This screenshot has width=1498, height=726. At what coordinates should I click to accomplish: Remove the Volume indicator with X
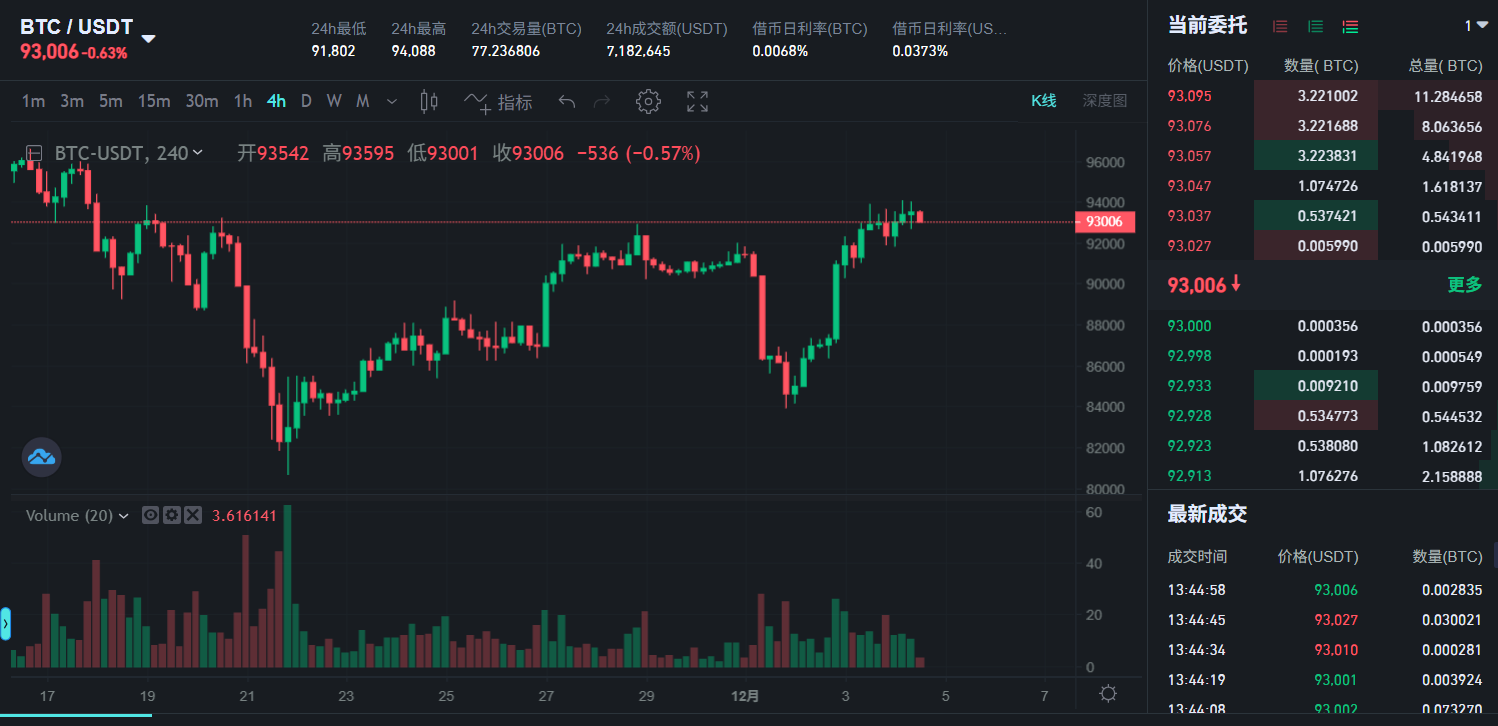click(193, 515)
